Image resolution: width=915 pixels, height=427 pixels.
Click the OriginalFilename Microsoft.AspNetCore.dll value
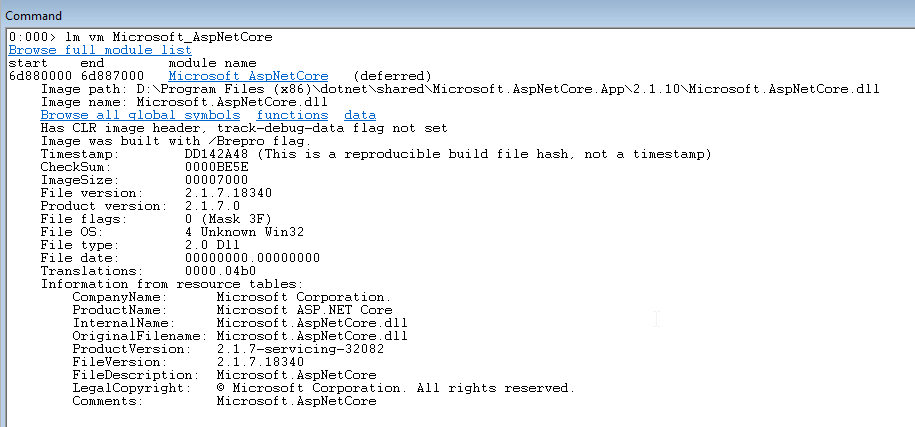(x=312, y=336)
